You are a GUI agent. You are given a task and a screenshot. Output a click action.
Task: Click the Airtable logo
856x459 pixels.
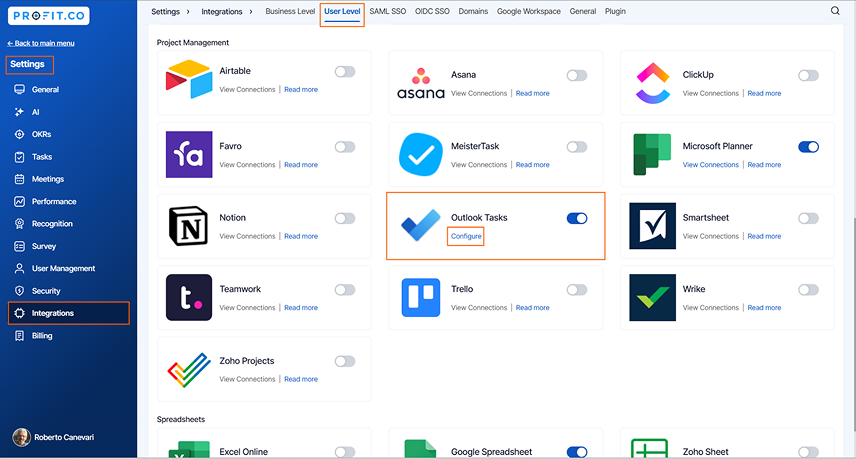click(189, 80)
